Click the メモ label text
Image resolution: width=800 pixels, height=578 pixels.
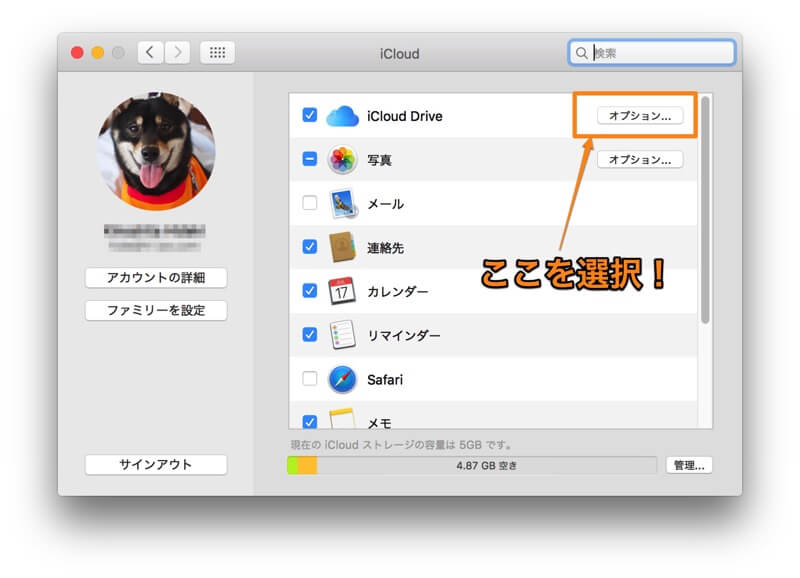(379, 423)
